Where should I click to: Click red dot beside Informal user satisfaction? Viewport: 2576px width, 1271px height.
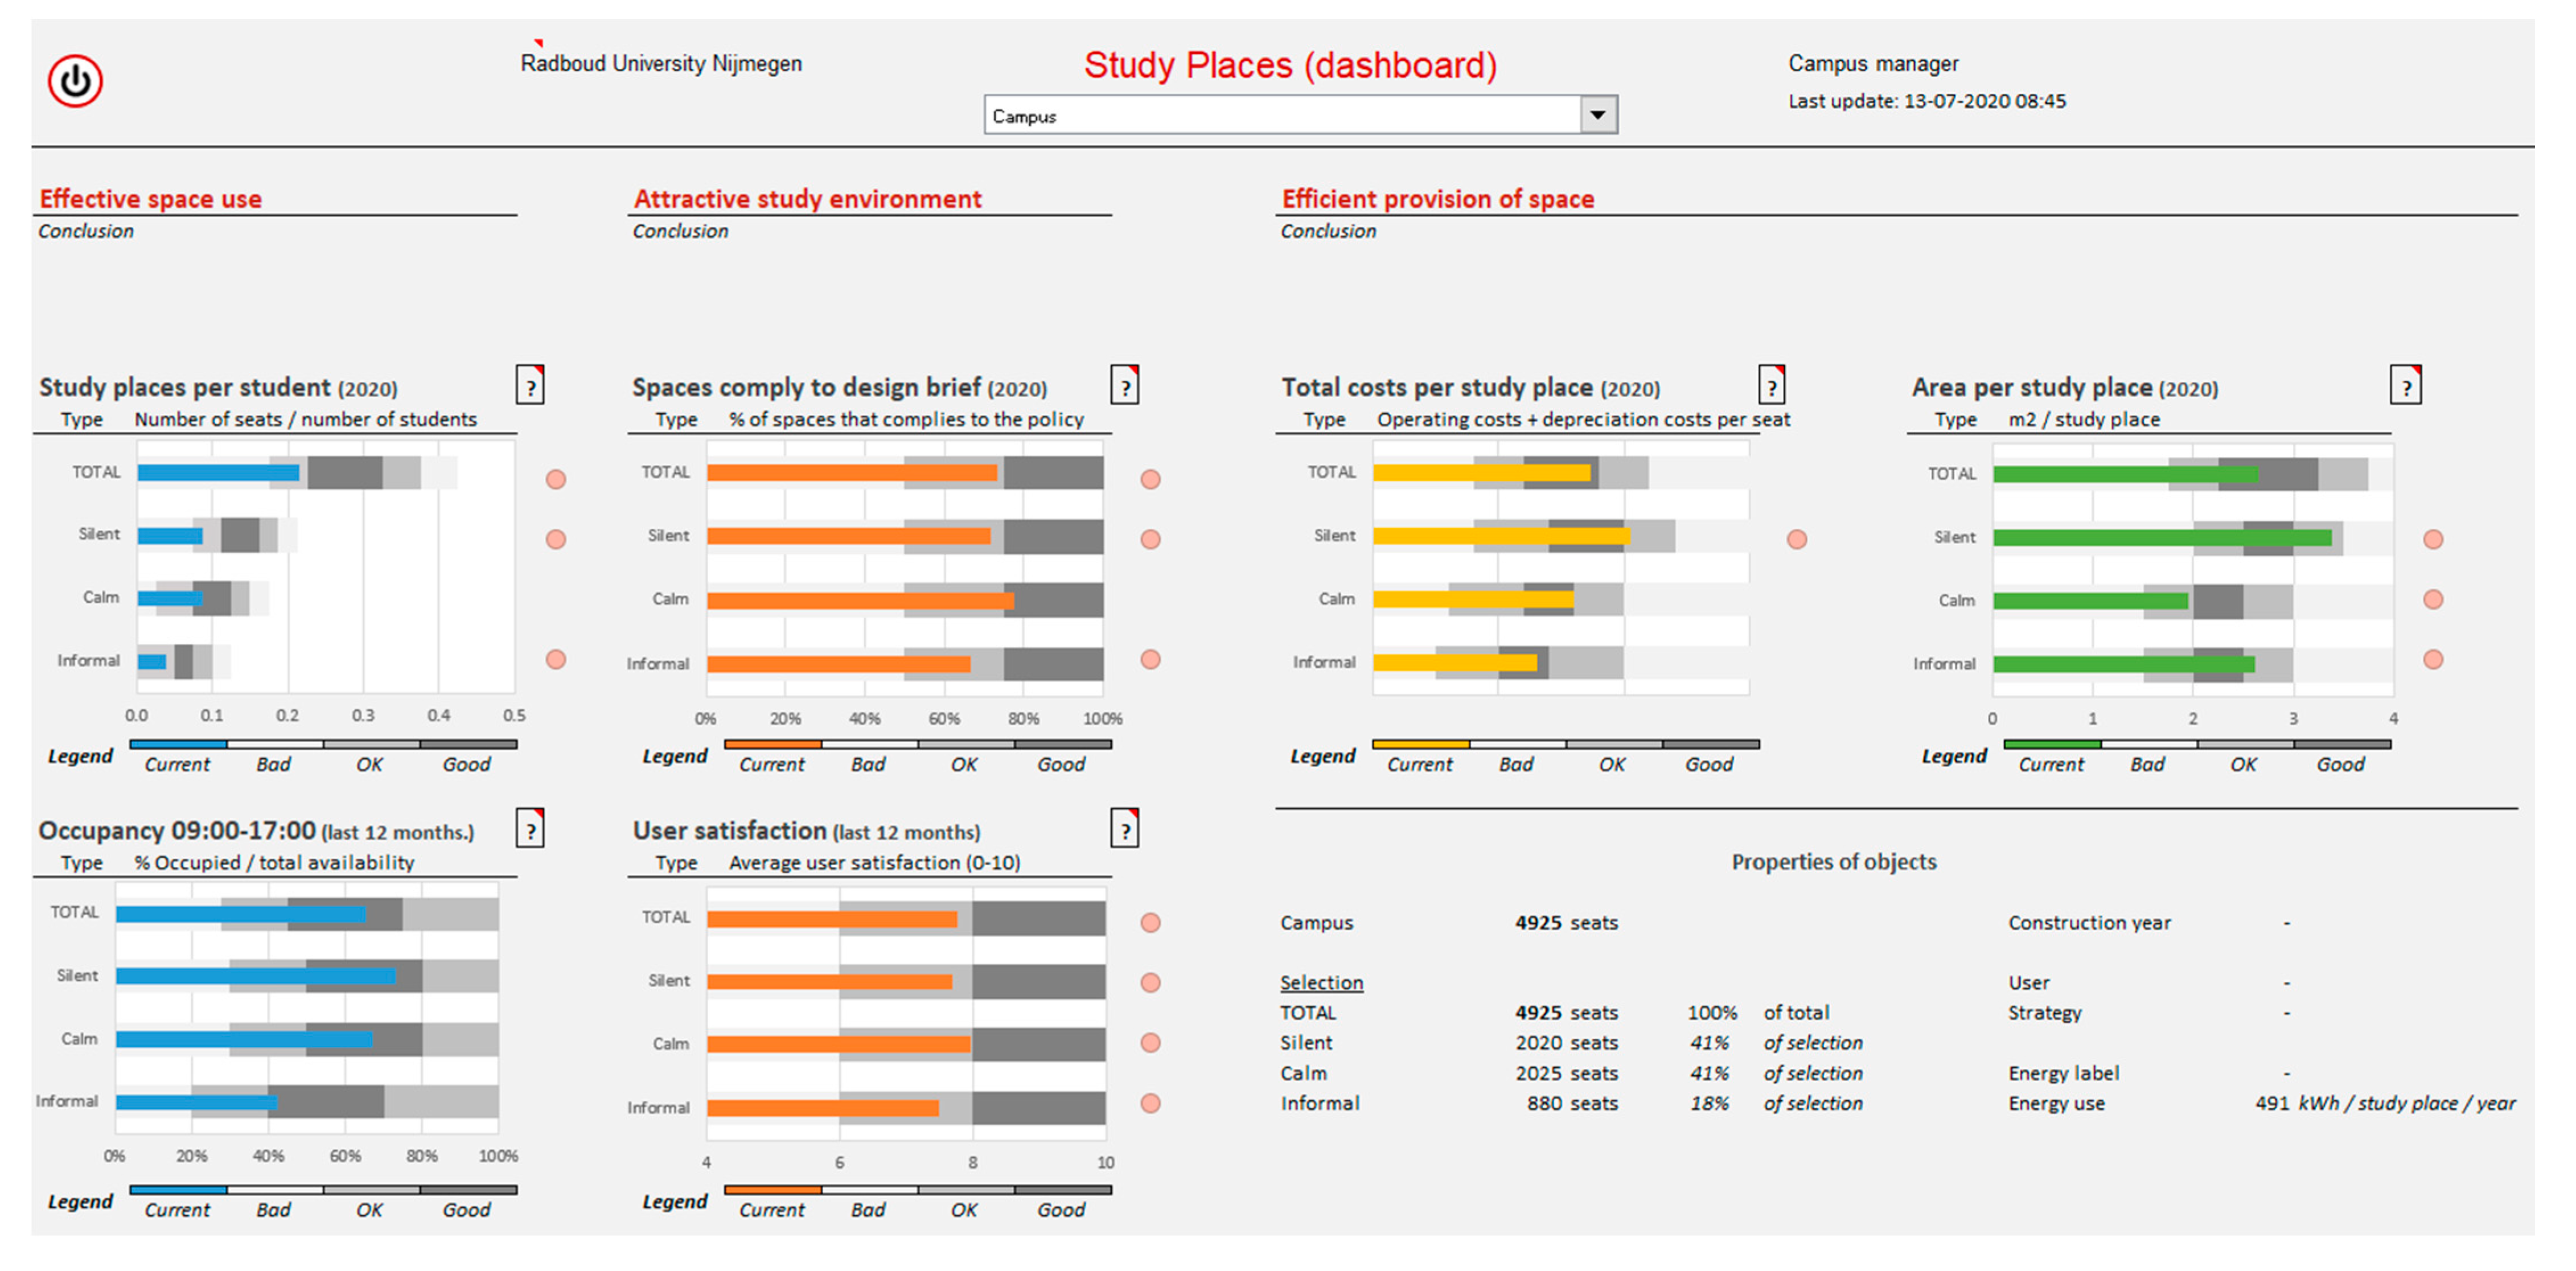(x=1151, y=1103)
